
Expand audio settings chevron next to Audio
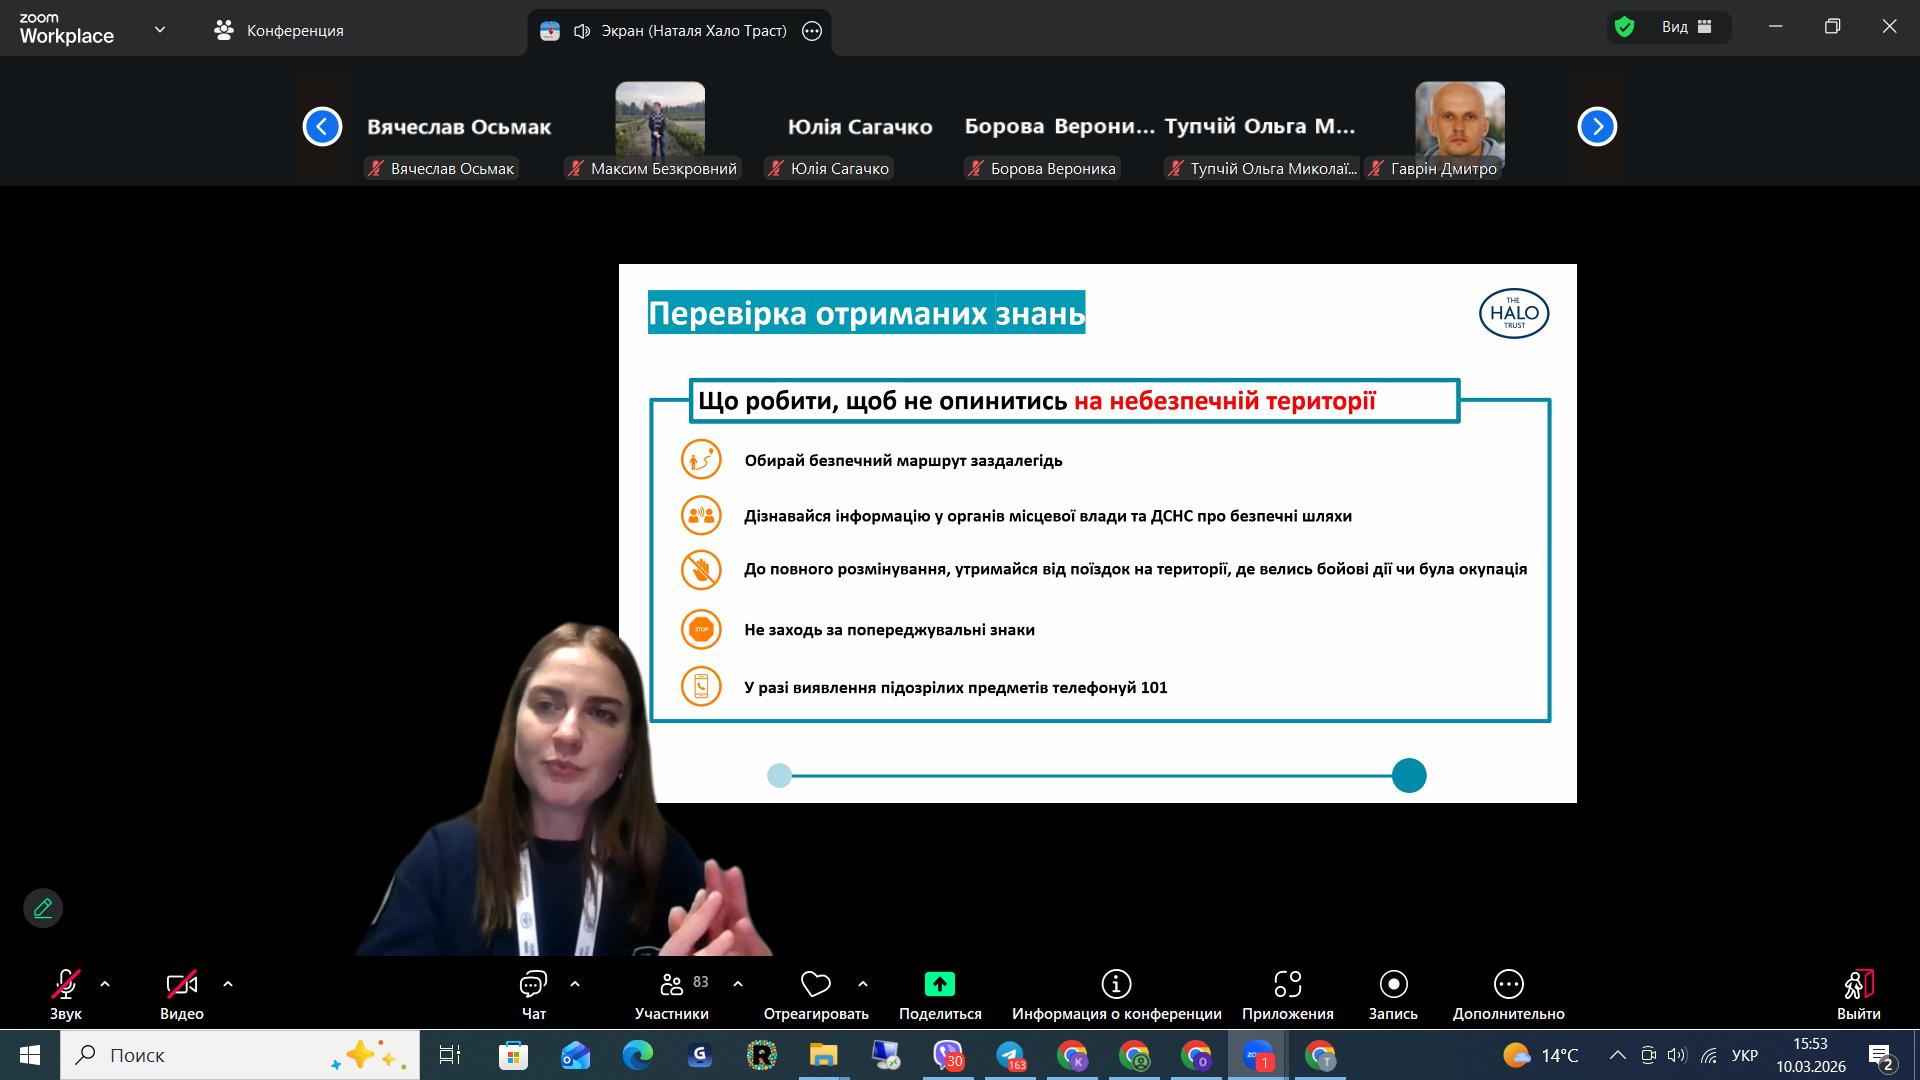tap(105, 984)
